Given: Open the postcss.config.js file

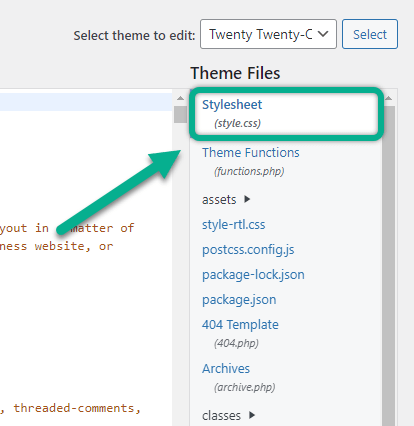Looking at the screenshot, I should point(248,250).
